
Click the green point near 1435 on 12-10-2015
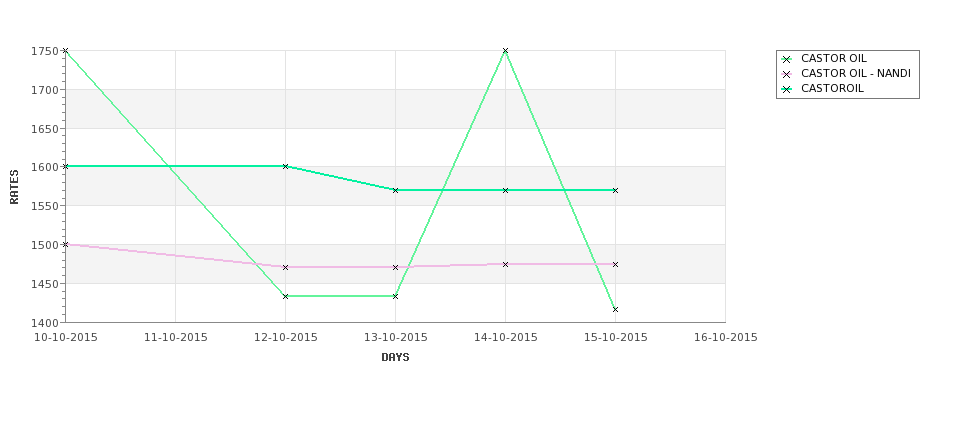pos(285,297)
